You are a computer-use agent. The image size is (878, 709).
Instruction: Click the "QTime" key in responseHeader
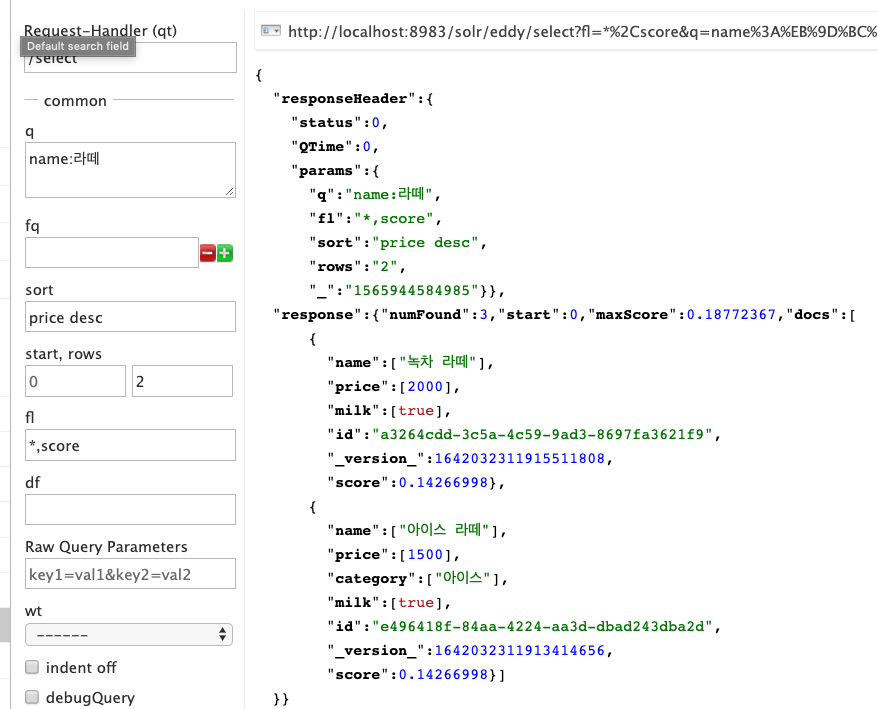point(322,147)
